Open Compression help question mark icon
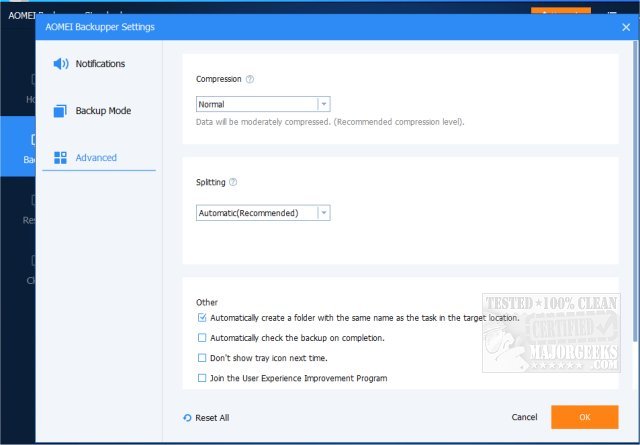Viewport: 640px width, 445px height. pyautogui.click(x=250, y=79)
